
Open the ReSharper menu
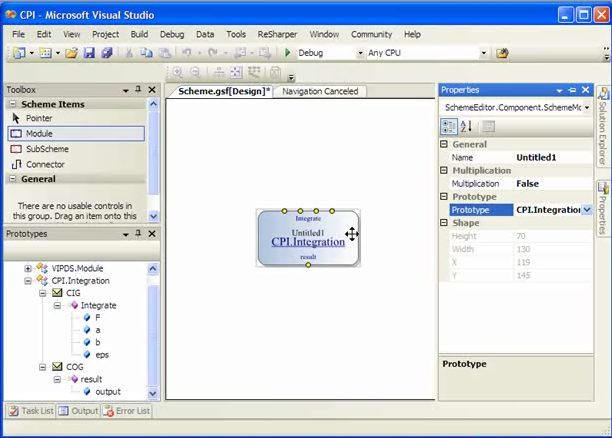click(277, 34)
